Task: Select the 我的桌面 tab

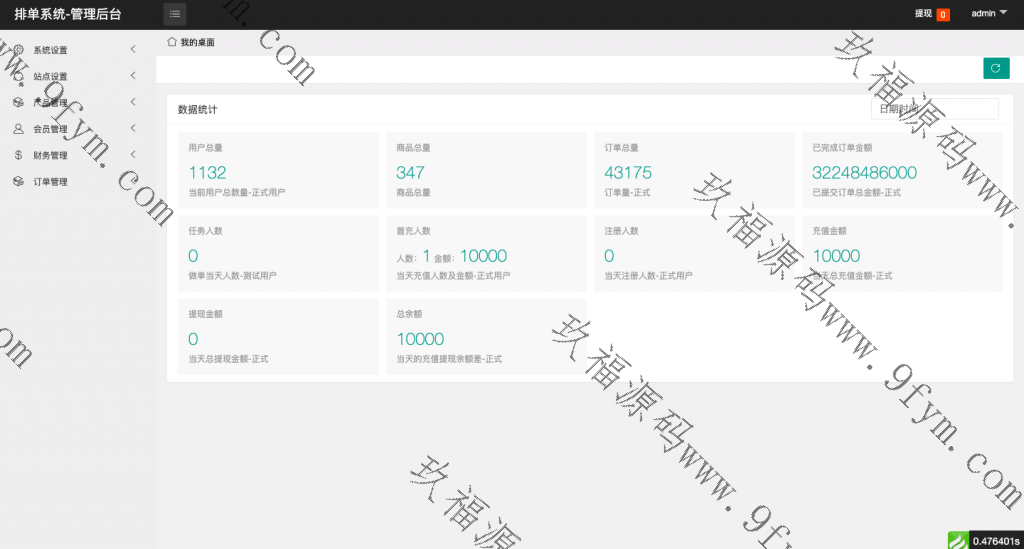Action: pyautogui.click(x=197, y=43)
